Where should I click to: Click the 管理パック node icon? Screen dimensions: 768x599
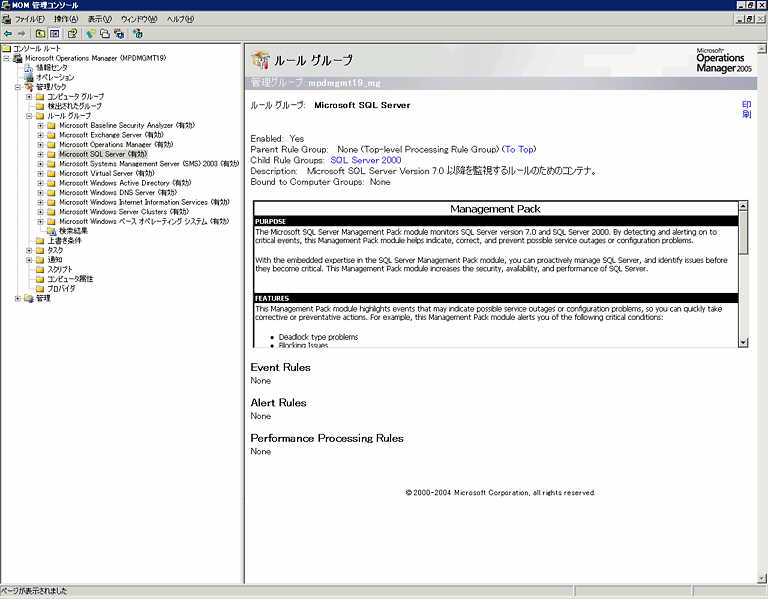point(29,87)
